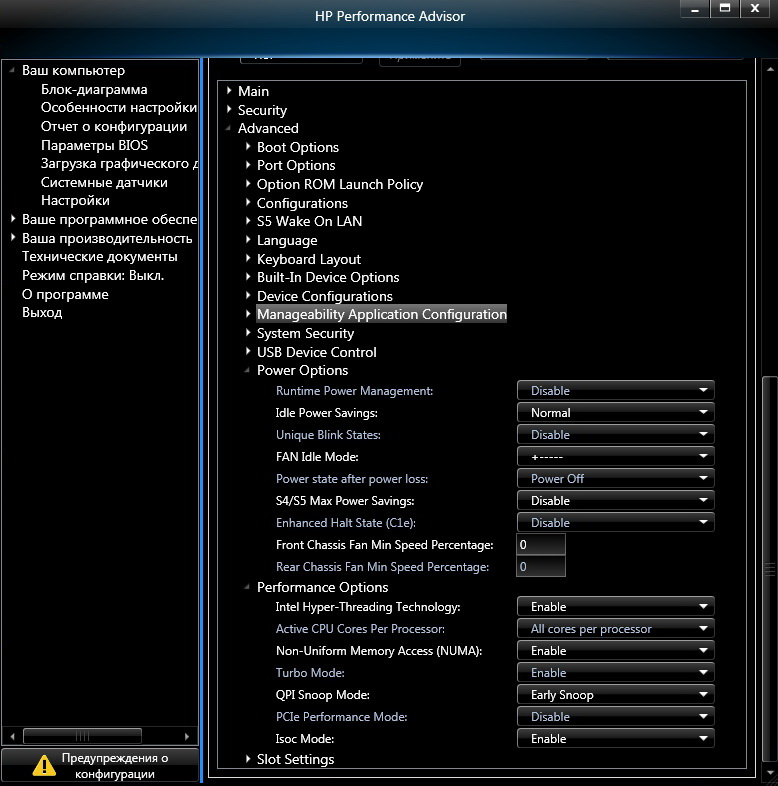Click Выход in the sidebar
Viewport: 778px width, 786px height.
pos(42,312)
